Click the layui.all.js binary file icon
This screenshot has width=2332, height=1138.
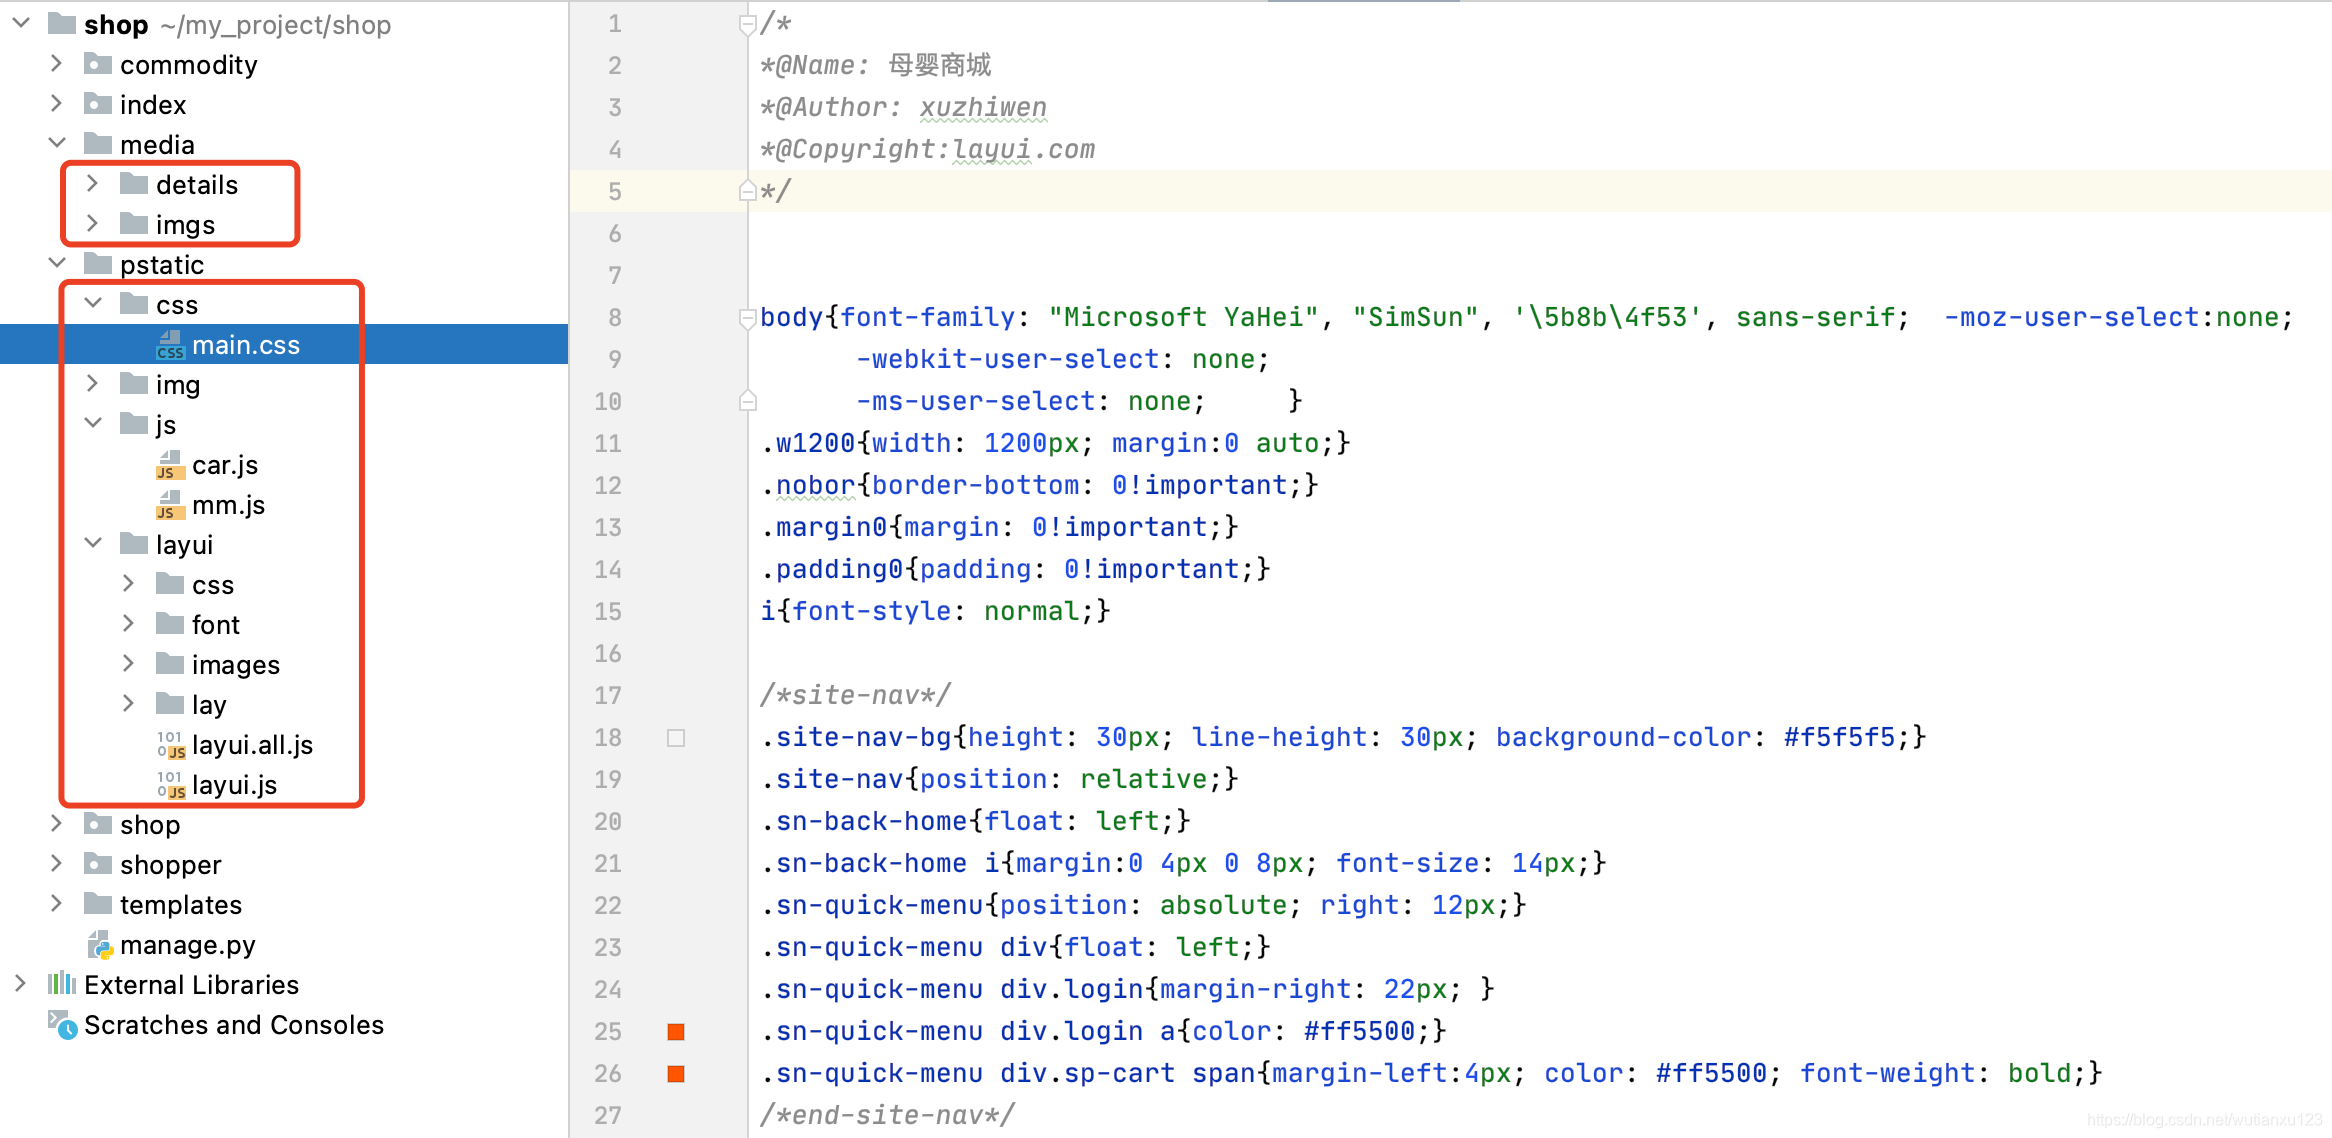point(168,745)
